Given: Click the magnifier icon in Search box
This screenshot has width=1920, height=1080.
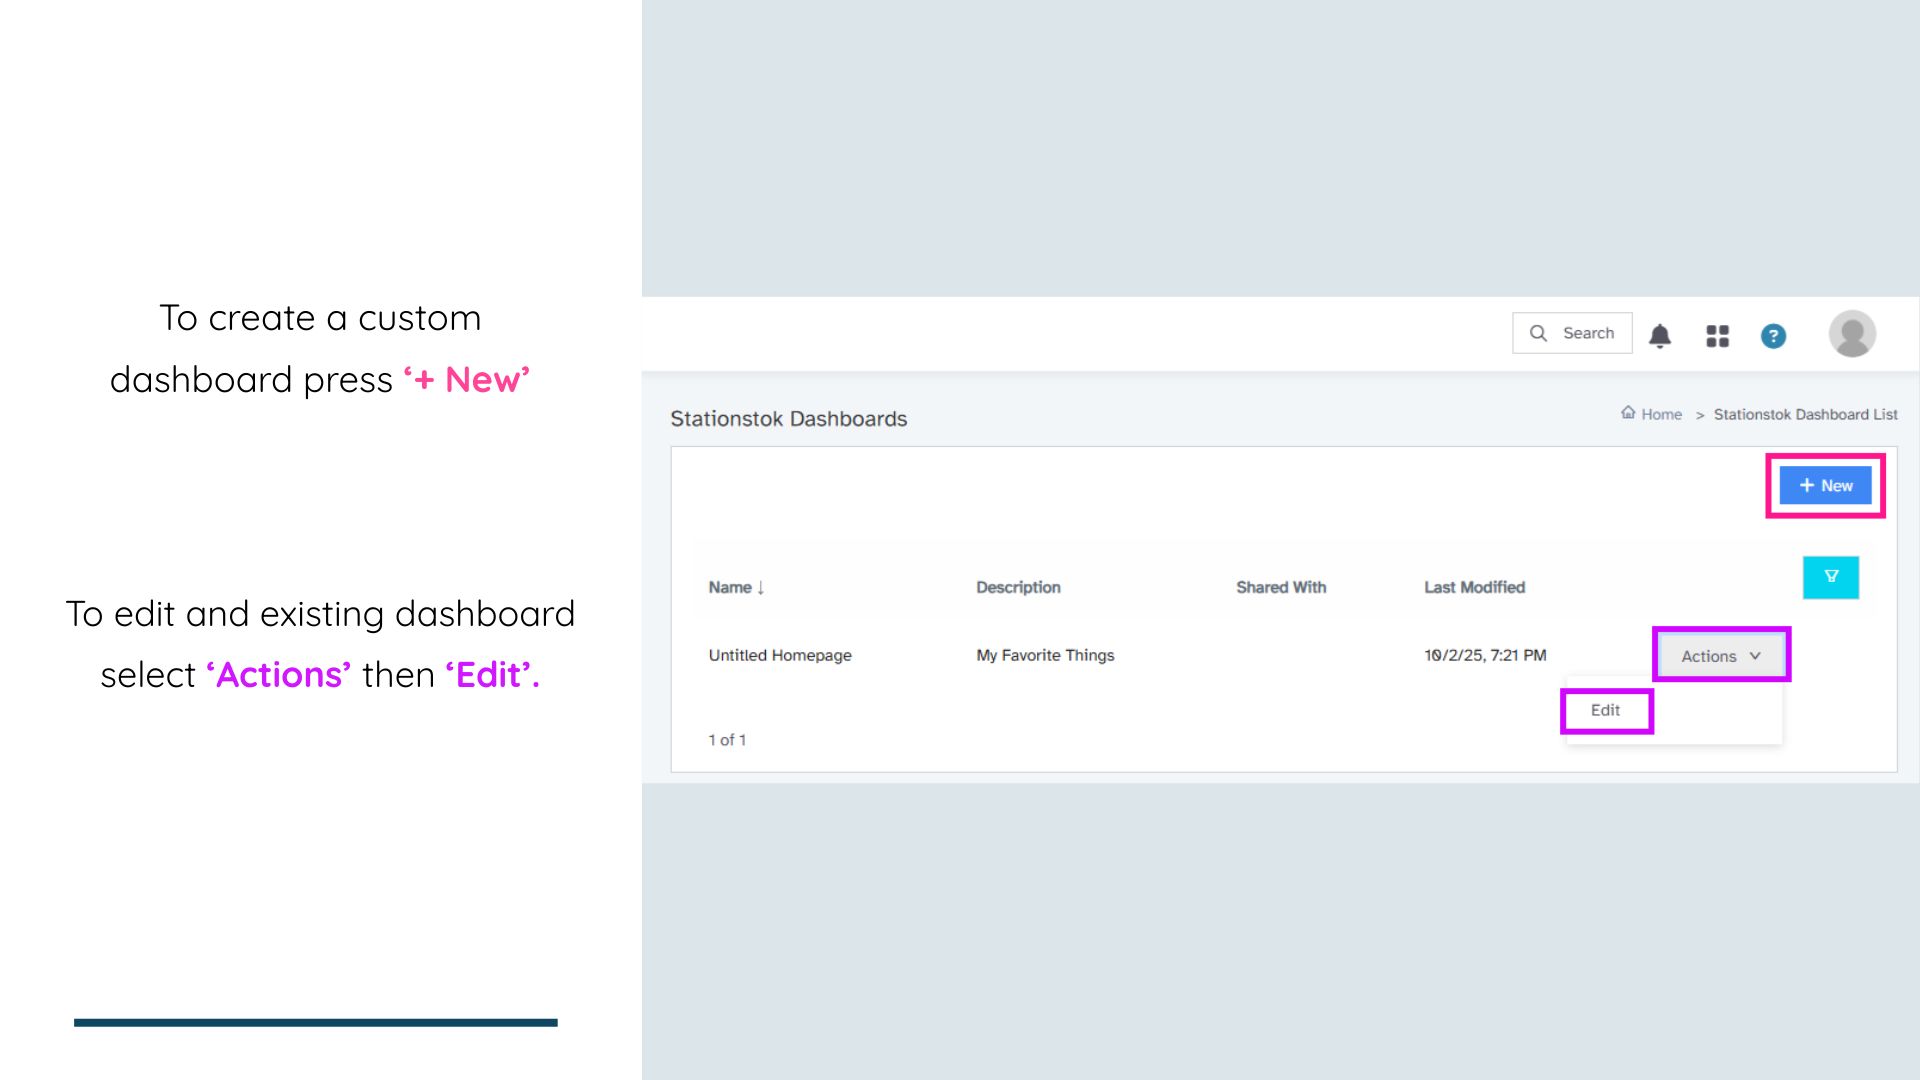Looking at the screenshot, I should pos(1538,333).
